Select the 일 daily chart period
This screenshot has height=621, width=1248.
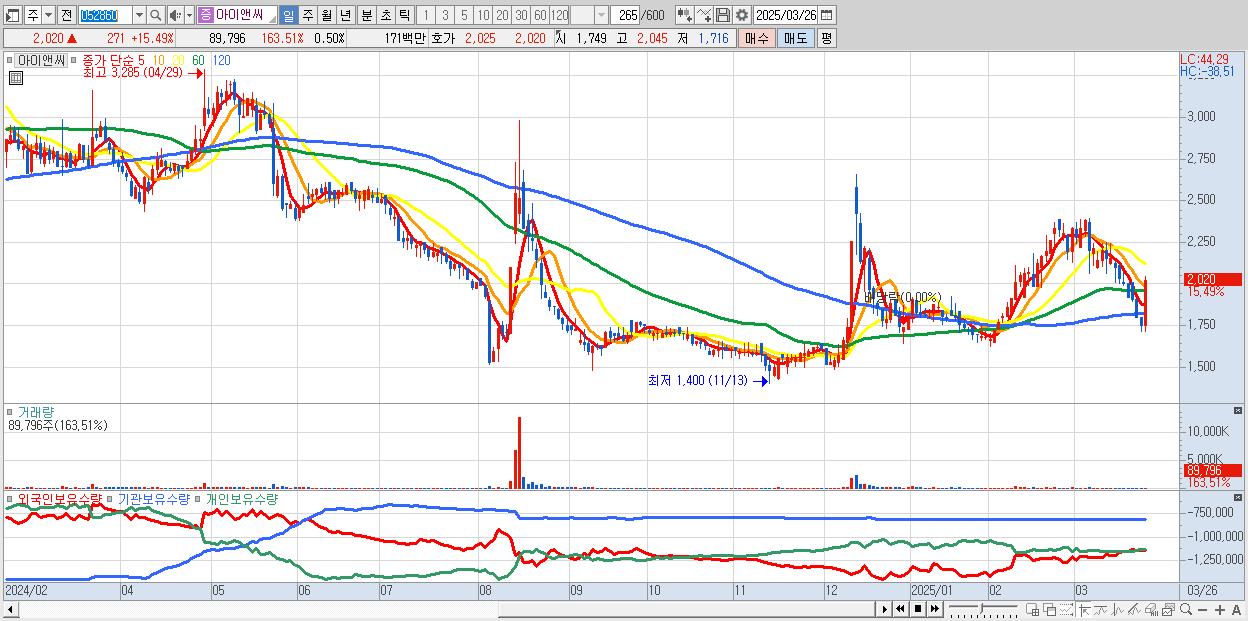[288, 15]
